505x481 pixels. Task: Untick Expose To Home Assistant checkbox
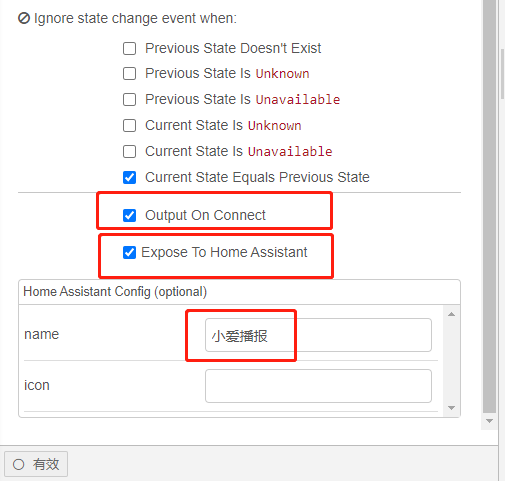pyautogui.click(x=129, y=252)
